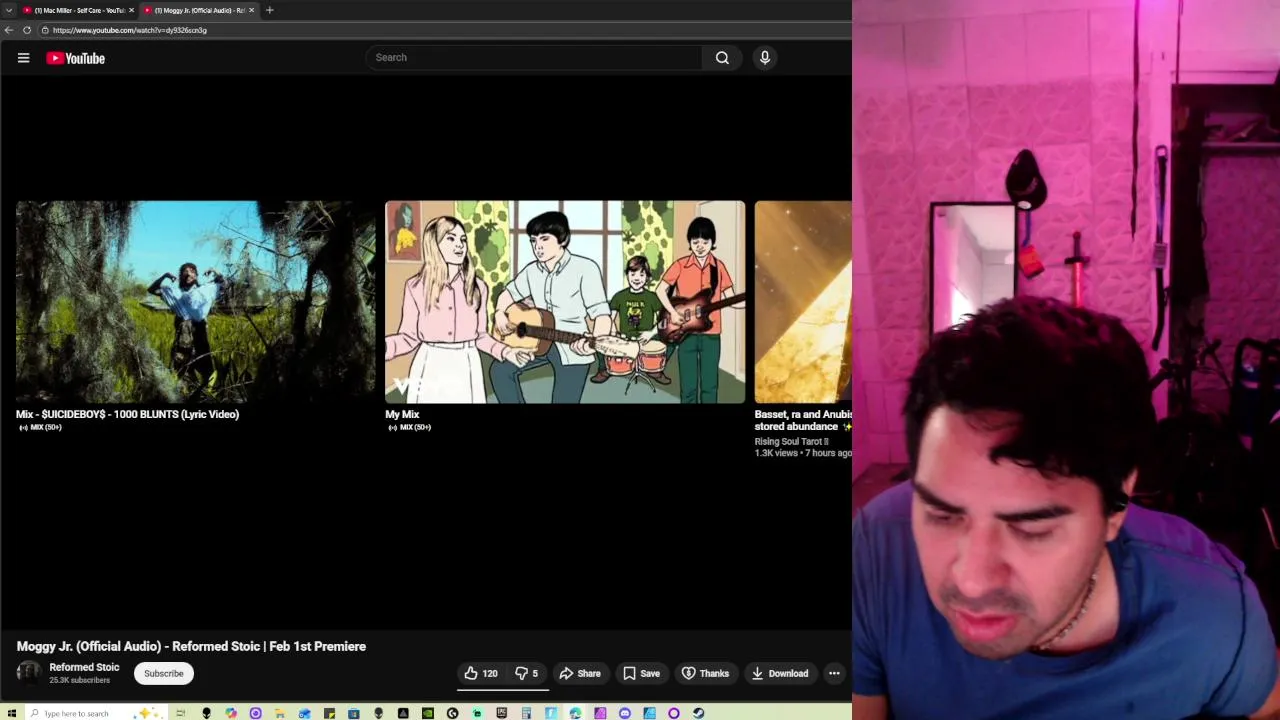Screen dimensions: 1280x720
Task: Open Discord from the taskbar
Action: click(x=625, y=713)
